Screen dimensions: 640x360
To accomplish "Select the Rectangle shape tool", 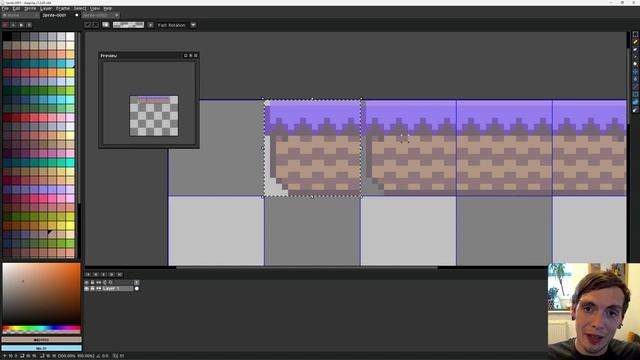I will 635,94.
